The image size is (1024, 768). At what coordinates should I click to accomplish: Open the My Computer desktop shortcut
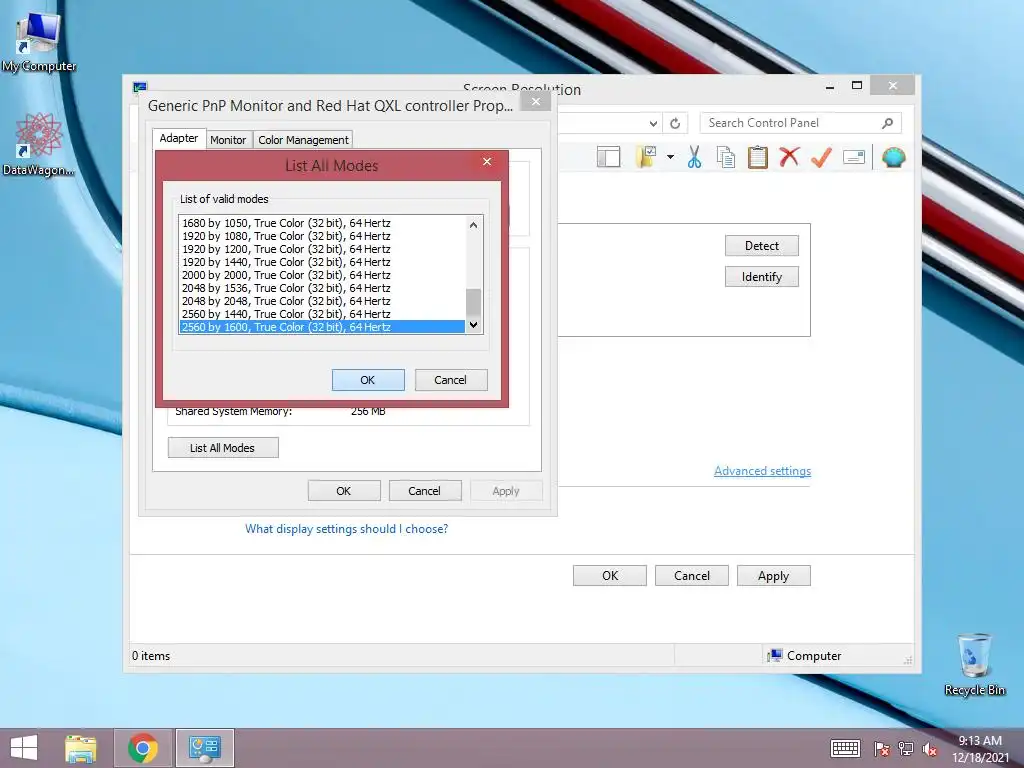pyautogui.click(x=39, y=42)
